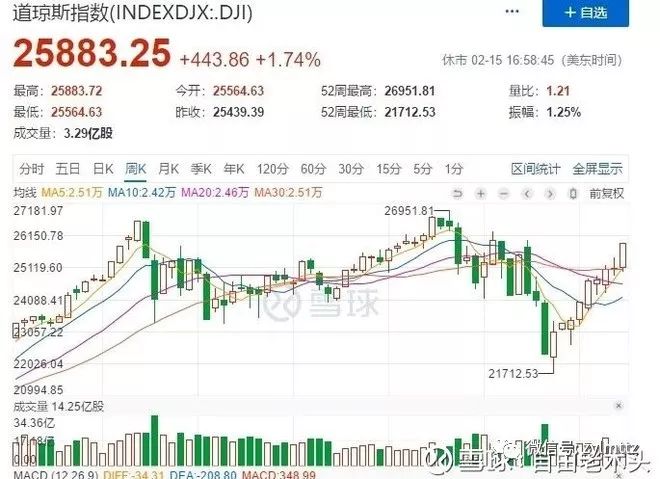The width and height of the screenshot is (660, 479).
Task: Click 全屏显示 to show fullscreen
Action: [x=597, y=169]
